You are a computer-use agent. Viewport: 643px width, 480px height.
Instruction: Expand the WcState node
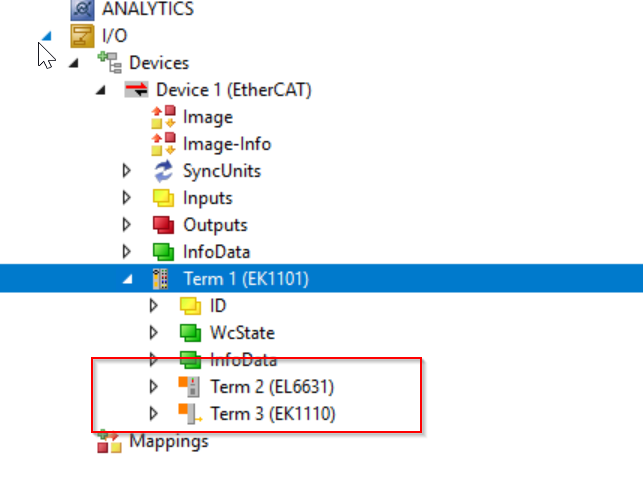pos(154,332)
